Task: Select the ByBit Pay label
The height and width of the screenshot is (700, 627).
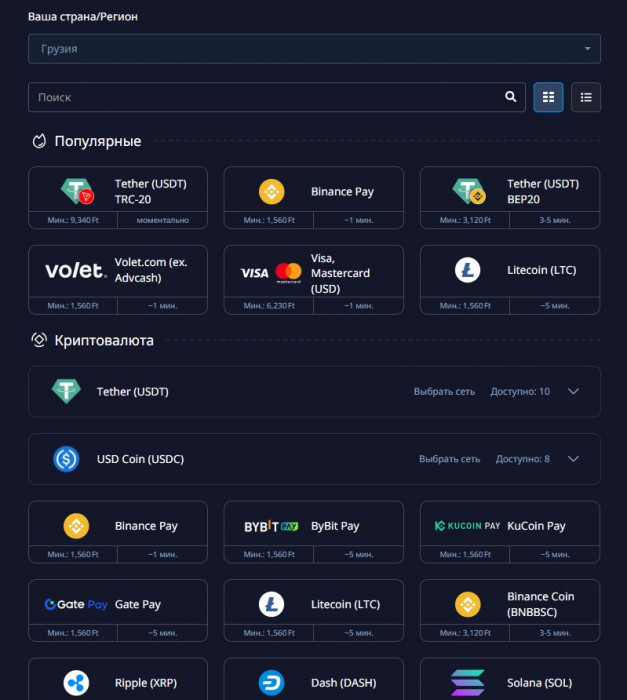Action: (335, 526)
